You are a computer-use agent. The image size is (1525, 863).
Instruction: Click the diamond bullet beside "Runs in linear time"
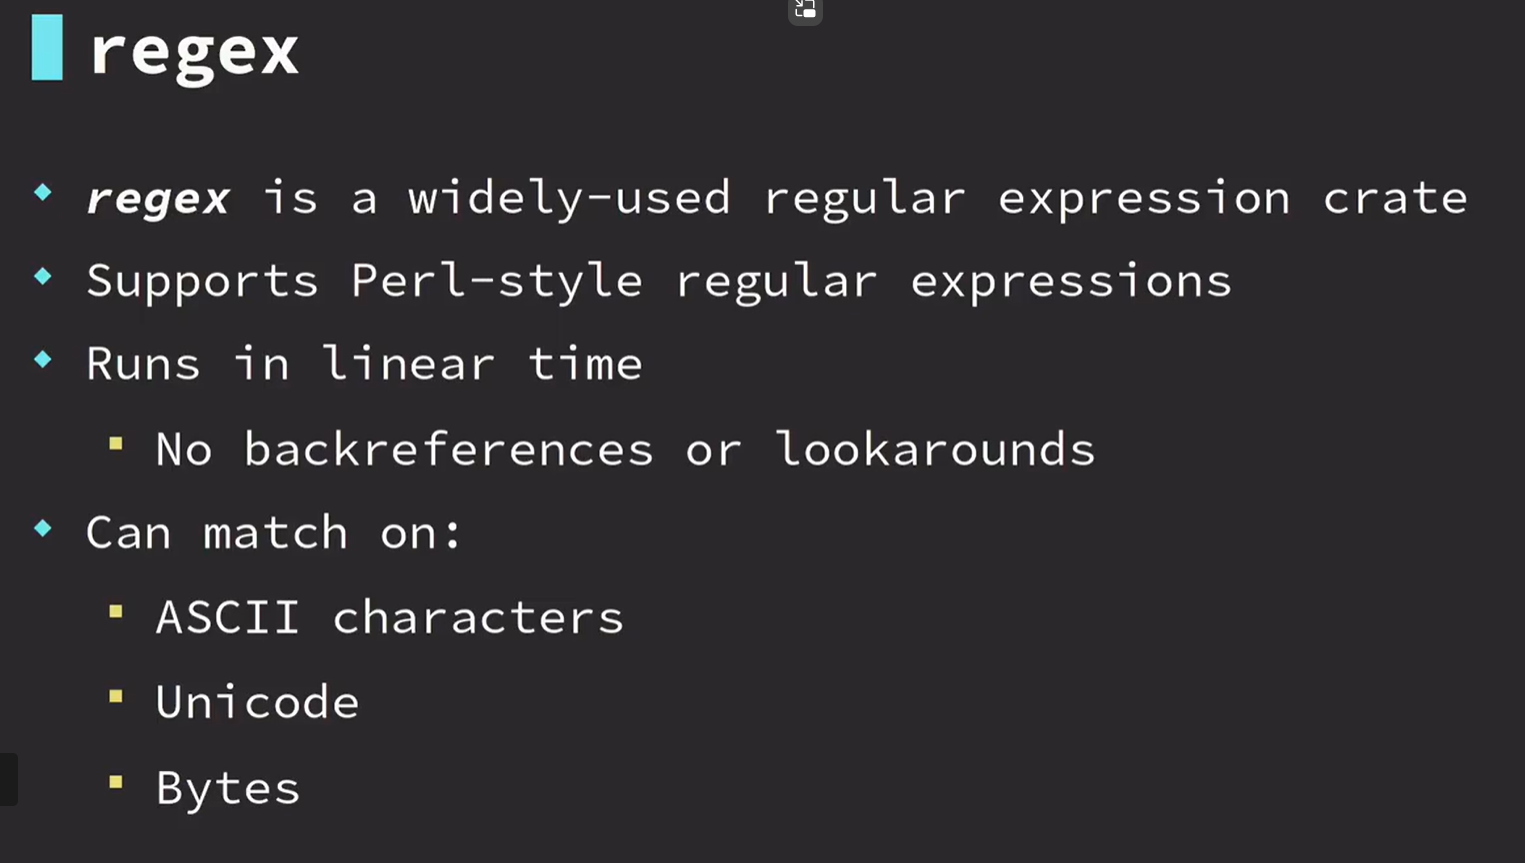tap(43, 359)
